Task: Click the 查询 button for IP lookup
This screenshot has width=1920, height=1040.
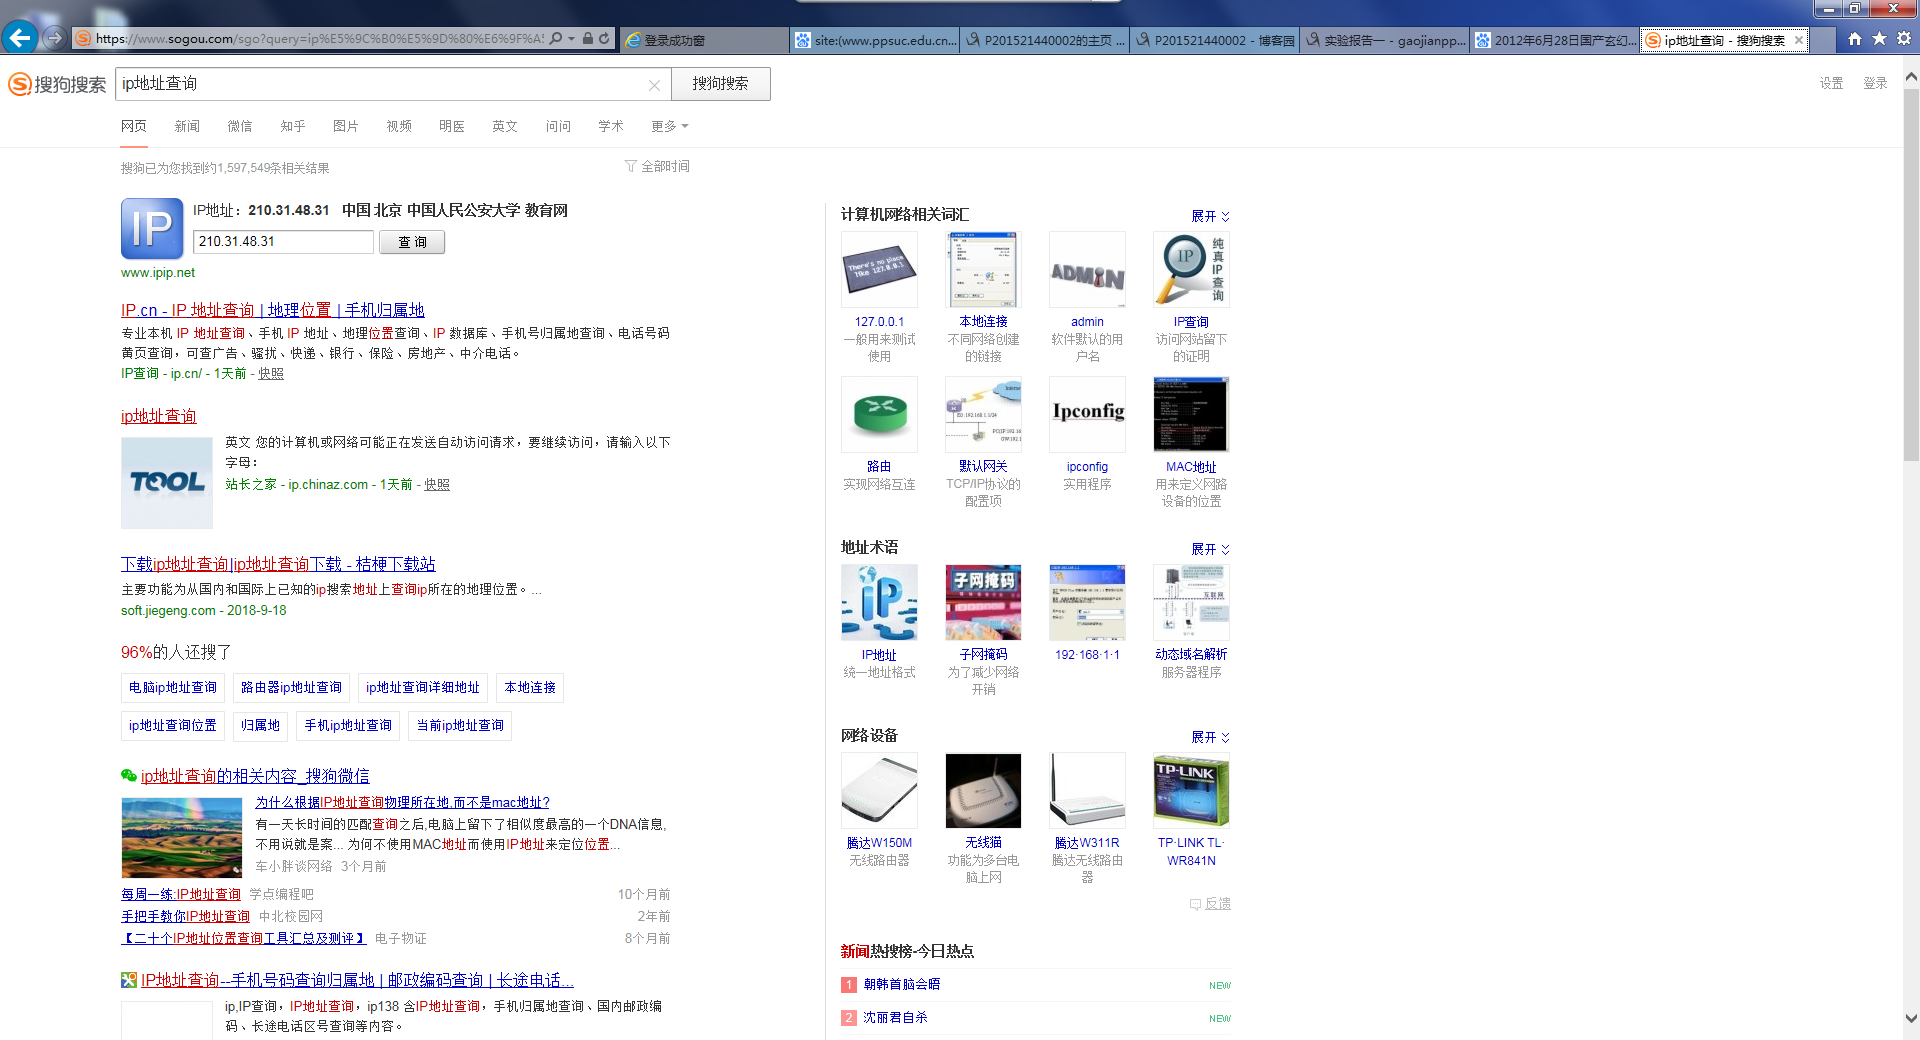Action: [412, 242]
